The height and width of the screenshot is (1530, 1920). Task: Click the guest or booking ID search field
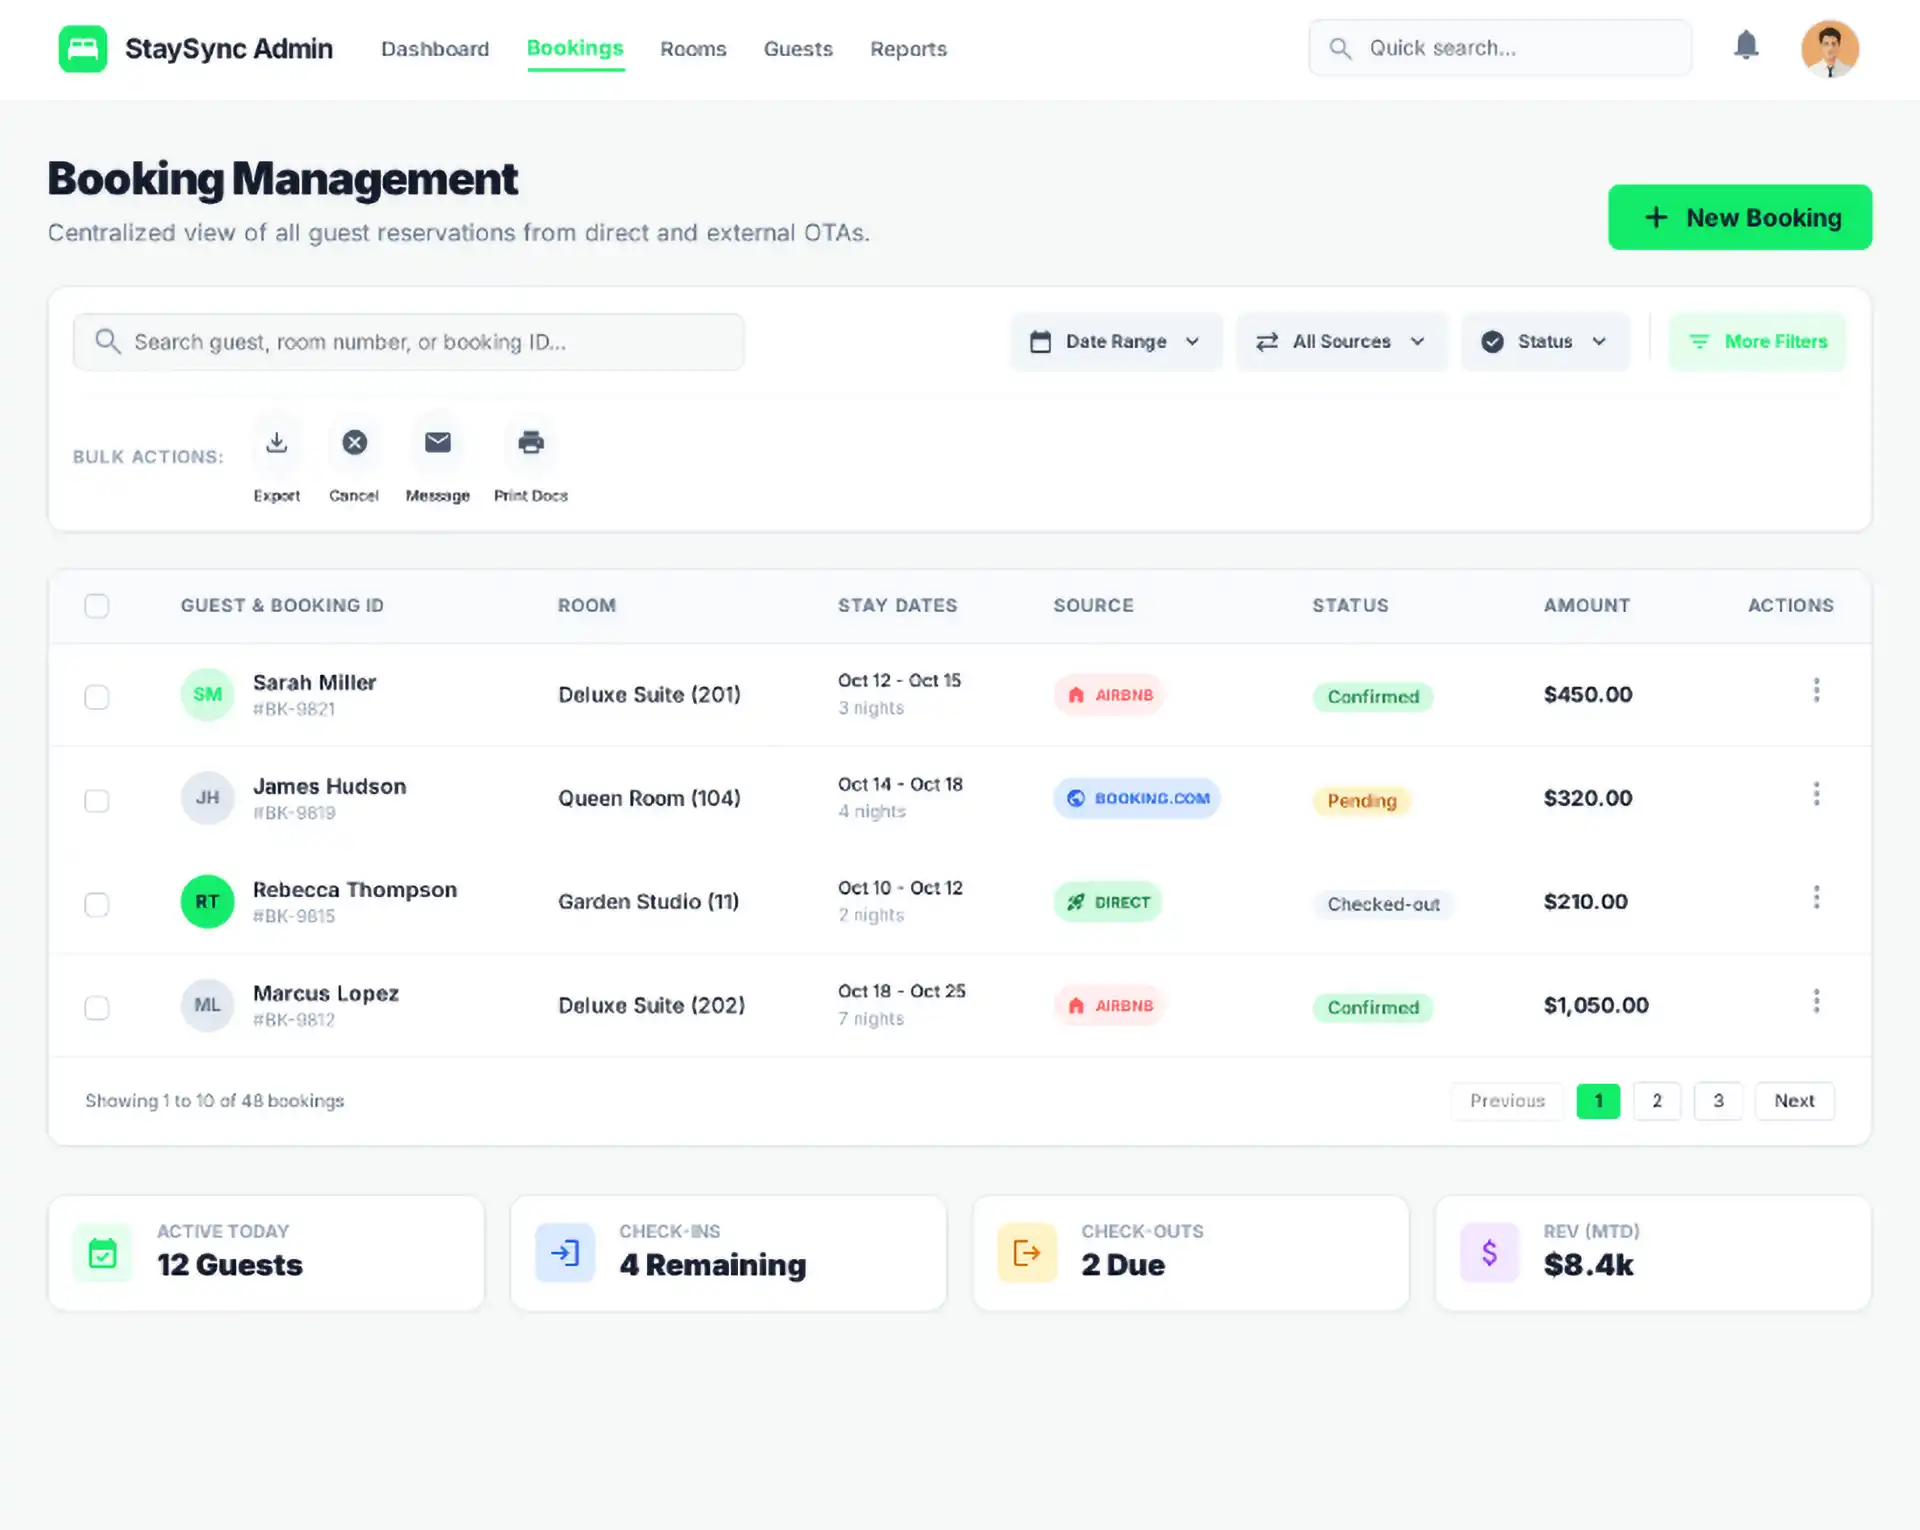pyautogui.click(x=408, y=342)
